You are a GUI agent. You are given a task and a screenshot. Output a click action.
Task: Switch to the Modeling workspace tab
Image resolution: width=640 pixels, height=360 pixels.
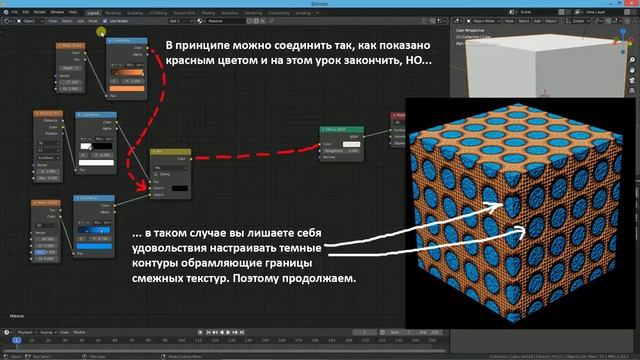tap(113, 13)
